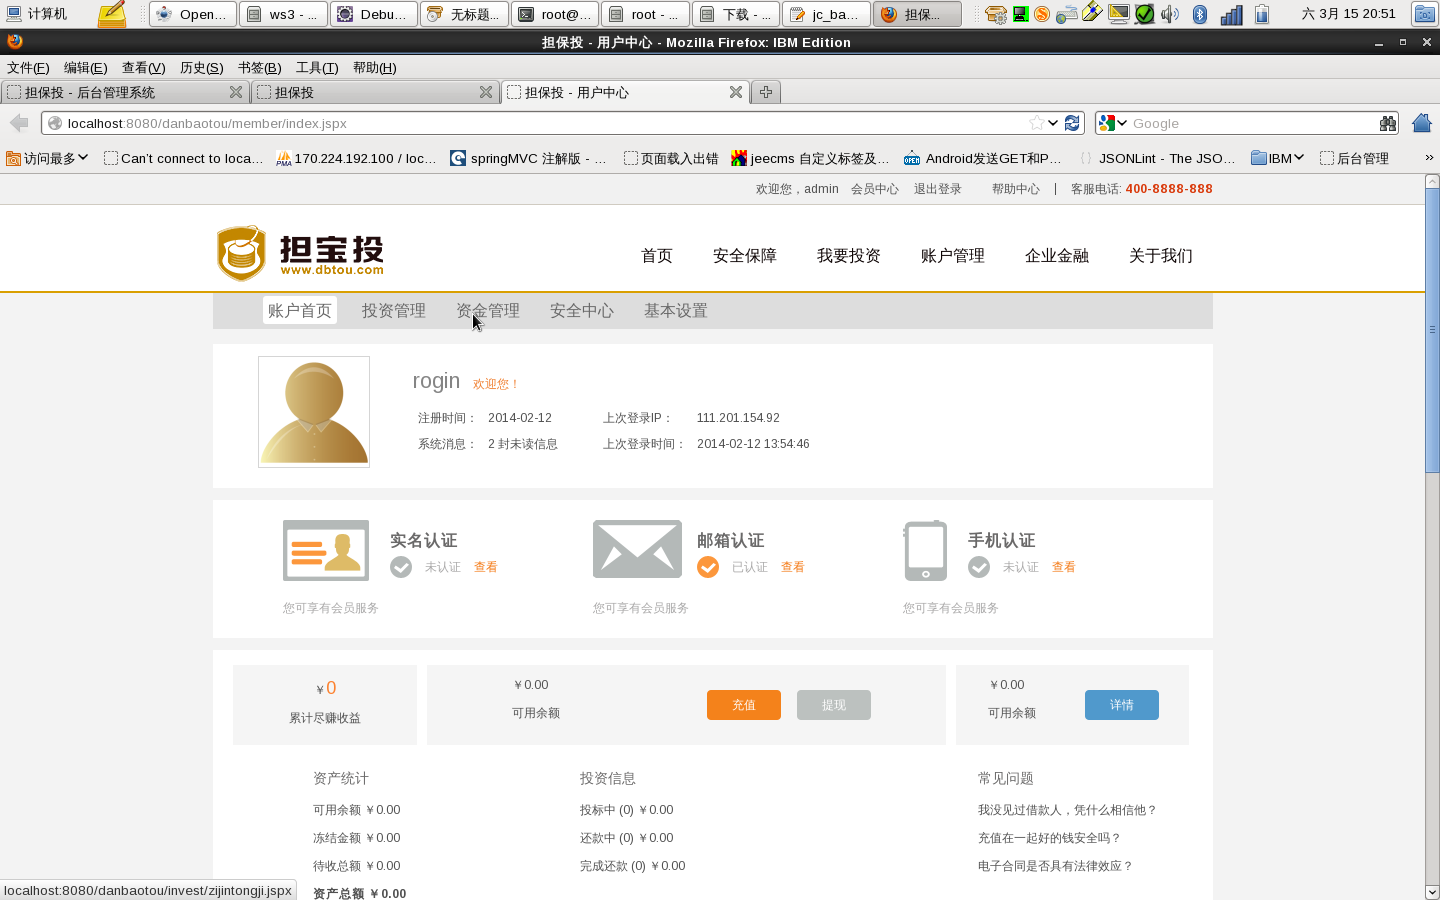Click the keyboard globe tray icon

(x=1067, y=14)
